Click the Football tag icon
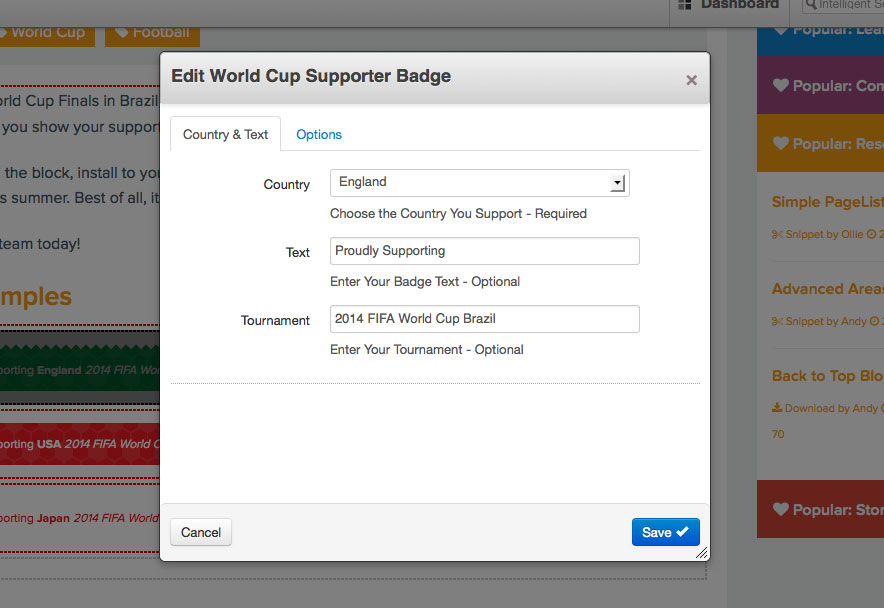Image resolution: width=884 pixels, height=608 pixels. click(x=121, y=32)
